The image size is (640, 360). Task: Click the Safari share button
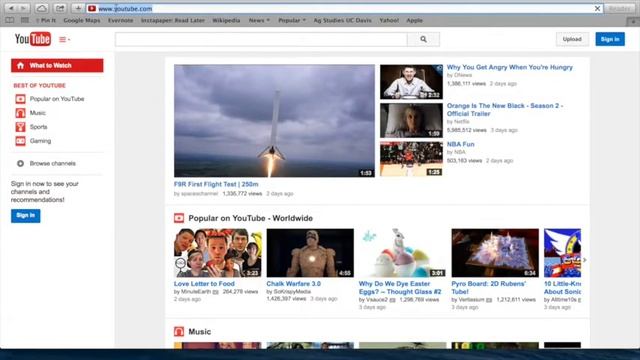[60, 8]
